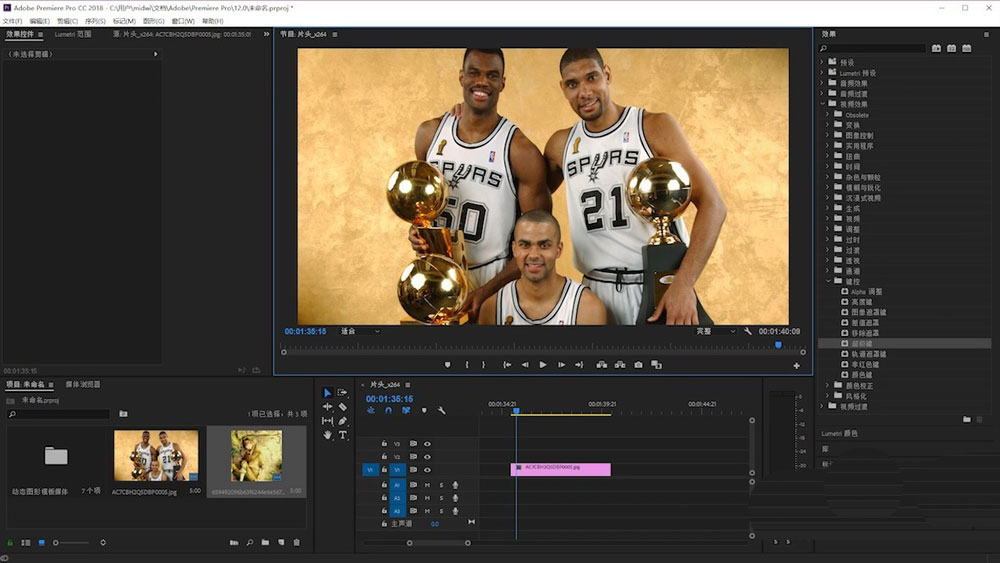Click the Add Marker button in Program Monitor

(447, 365)
